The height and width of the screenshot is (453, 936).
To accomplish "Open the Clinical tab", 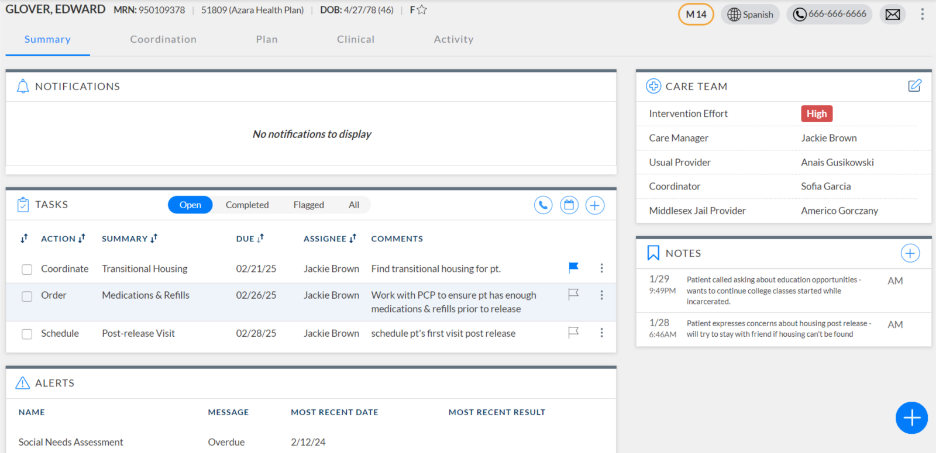I will click(355, 40).
